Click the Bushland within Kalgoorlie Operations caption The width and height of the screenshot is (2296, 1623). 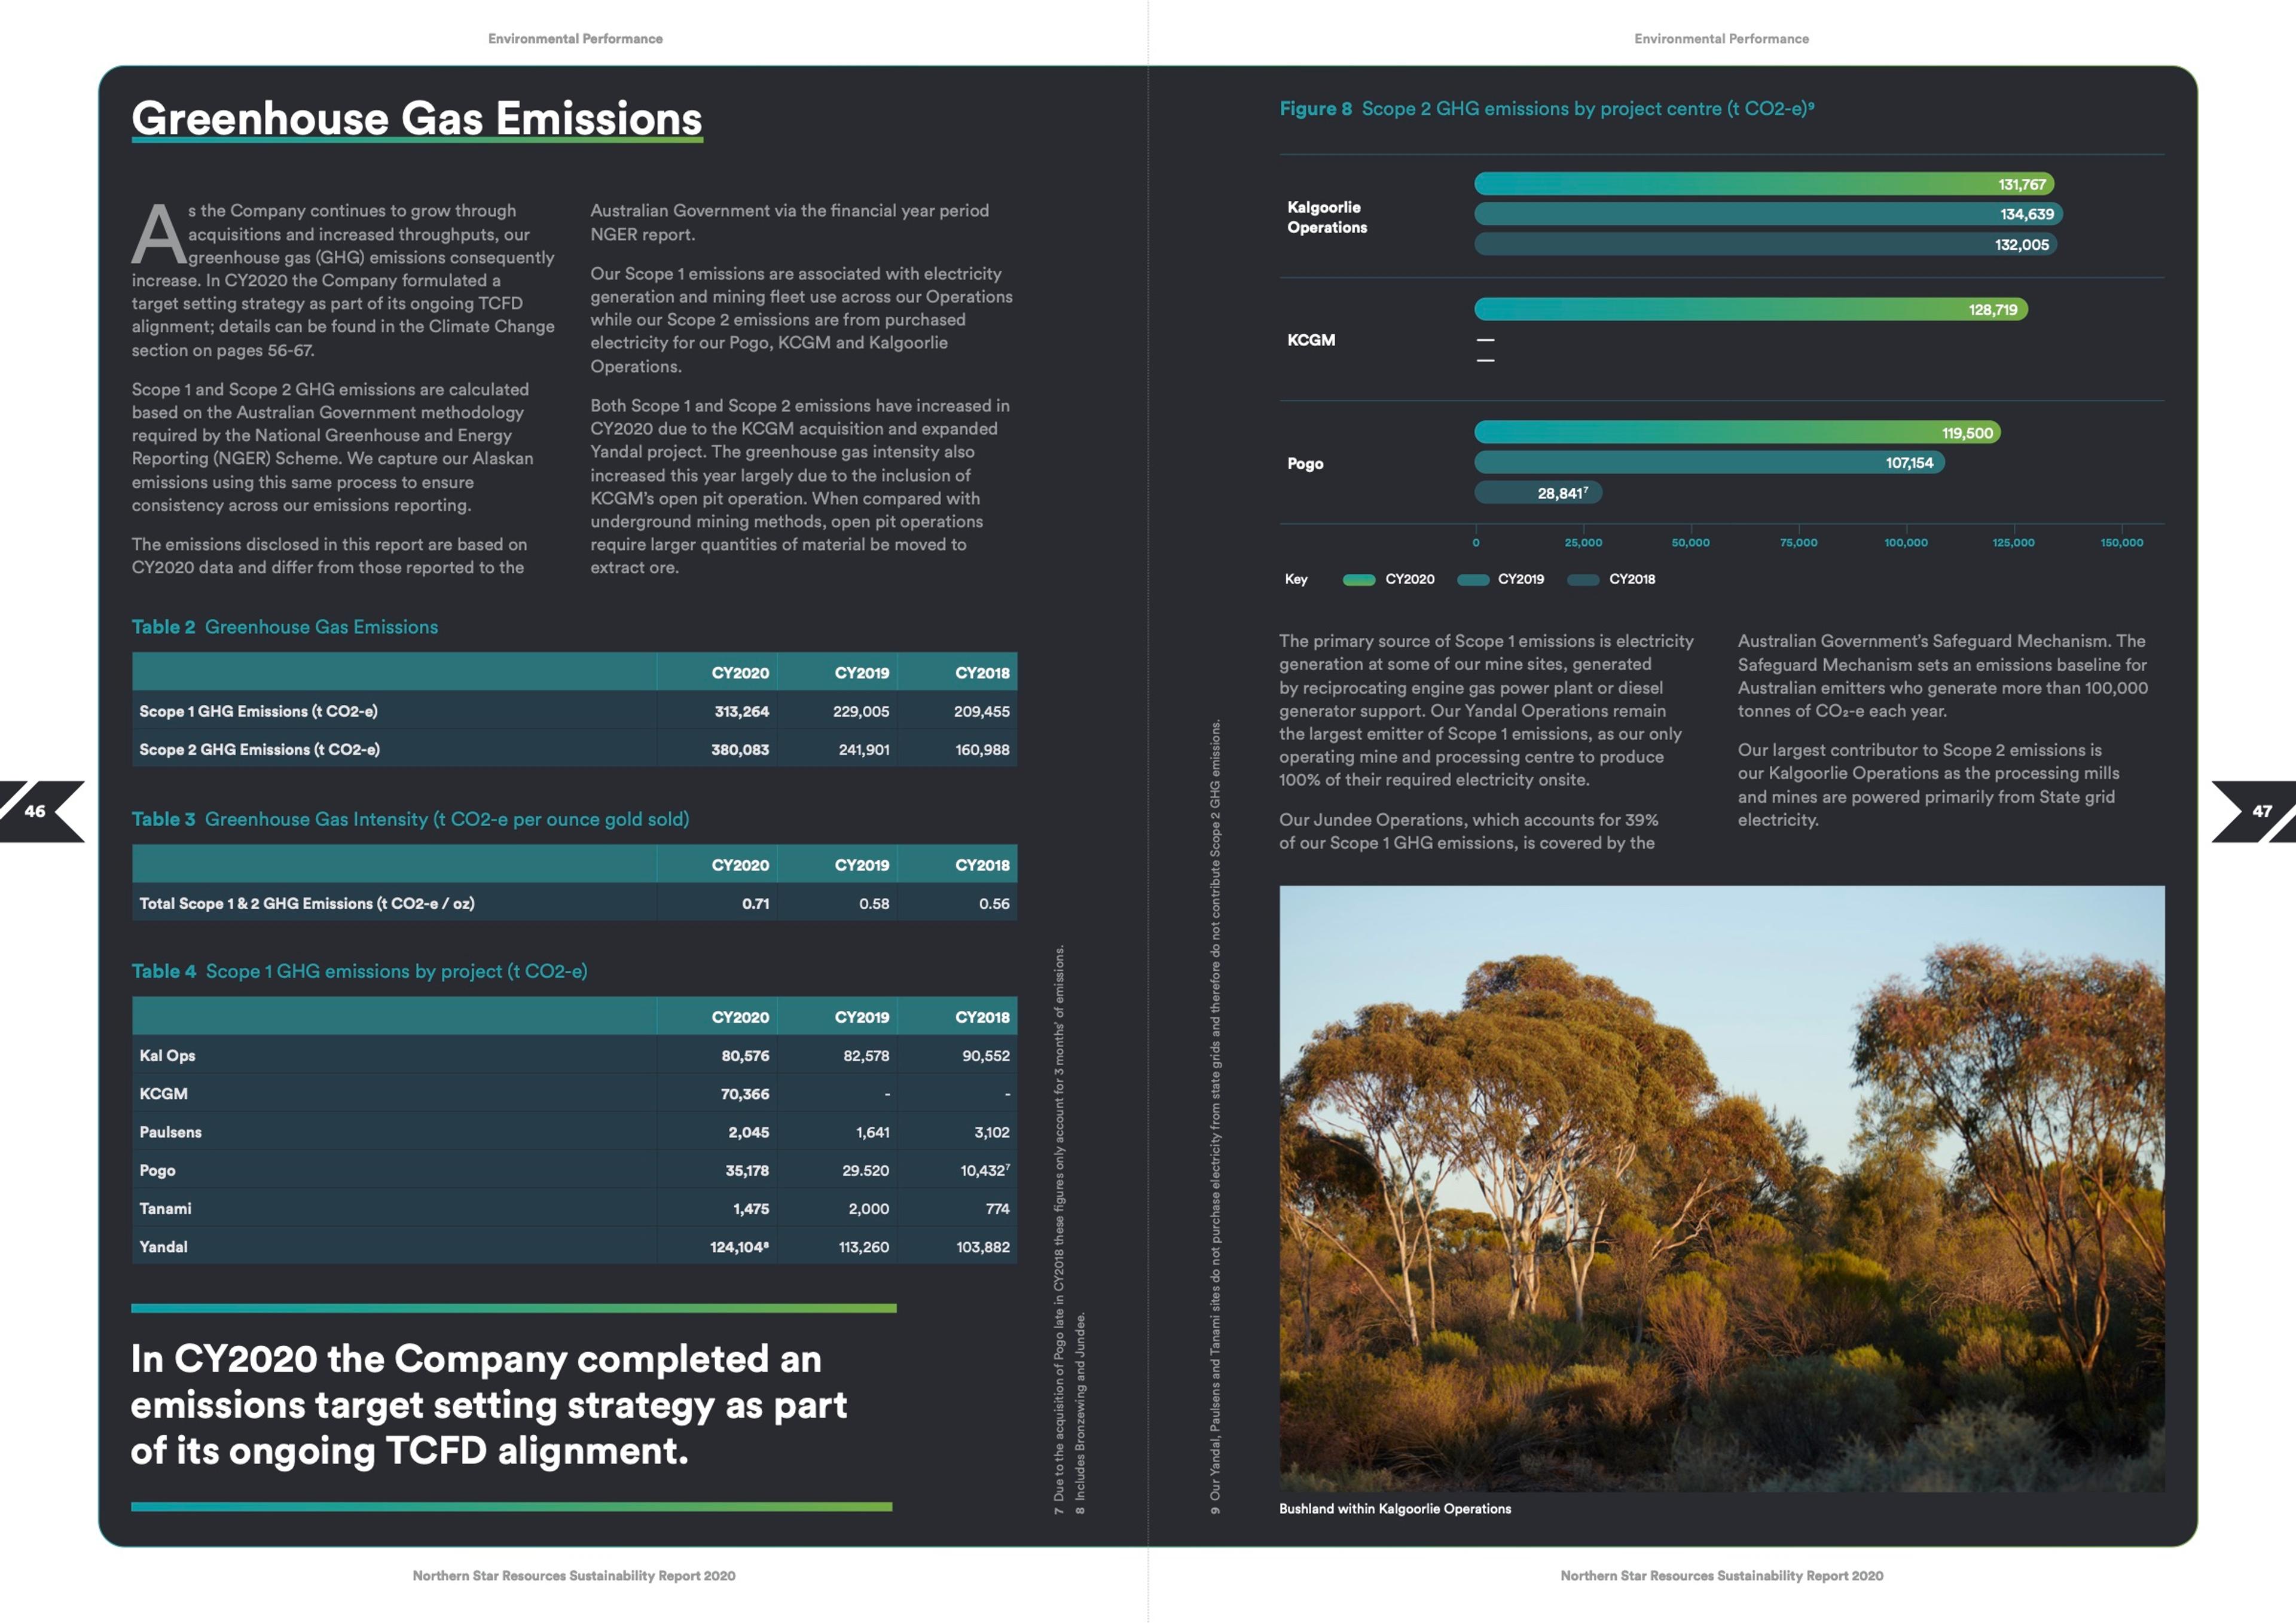pos(1394,1508)
